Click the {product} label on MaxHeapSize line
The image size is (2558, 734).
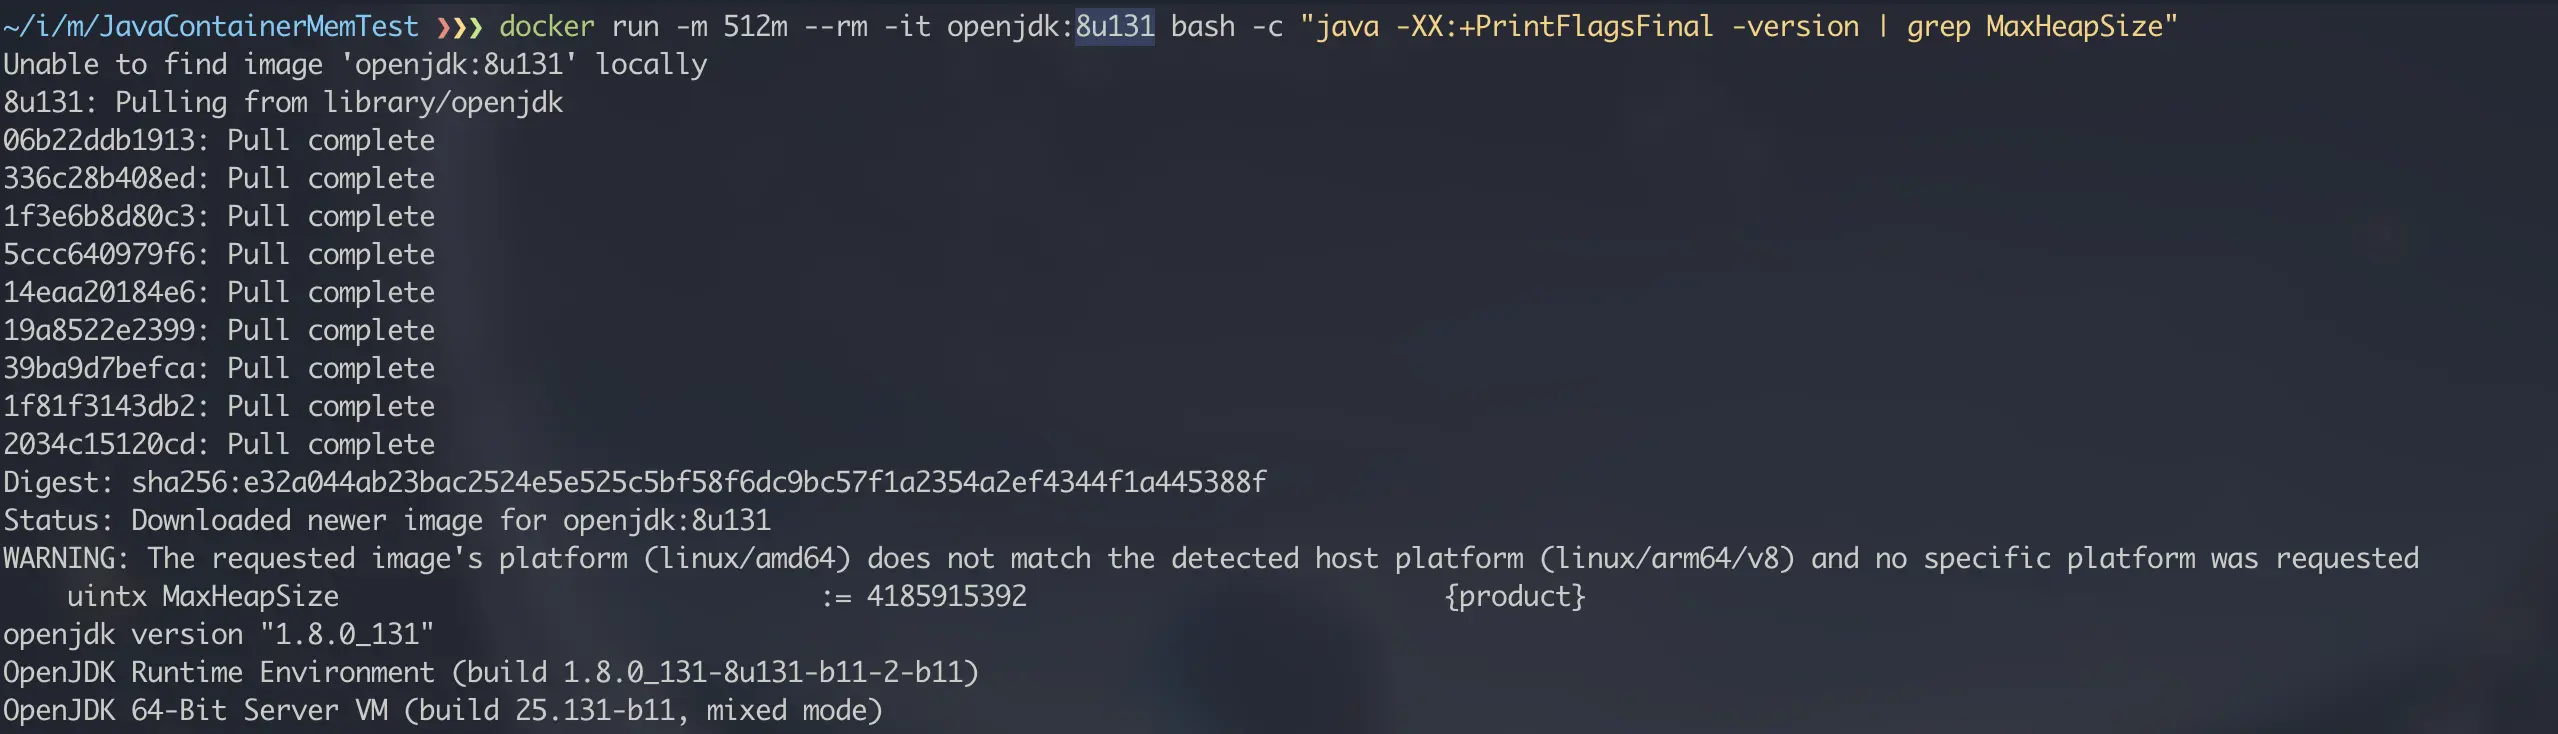(1515, 597)
